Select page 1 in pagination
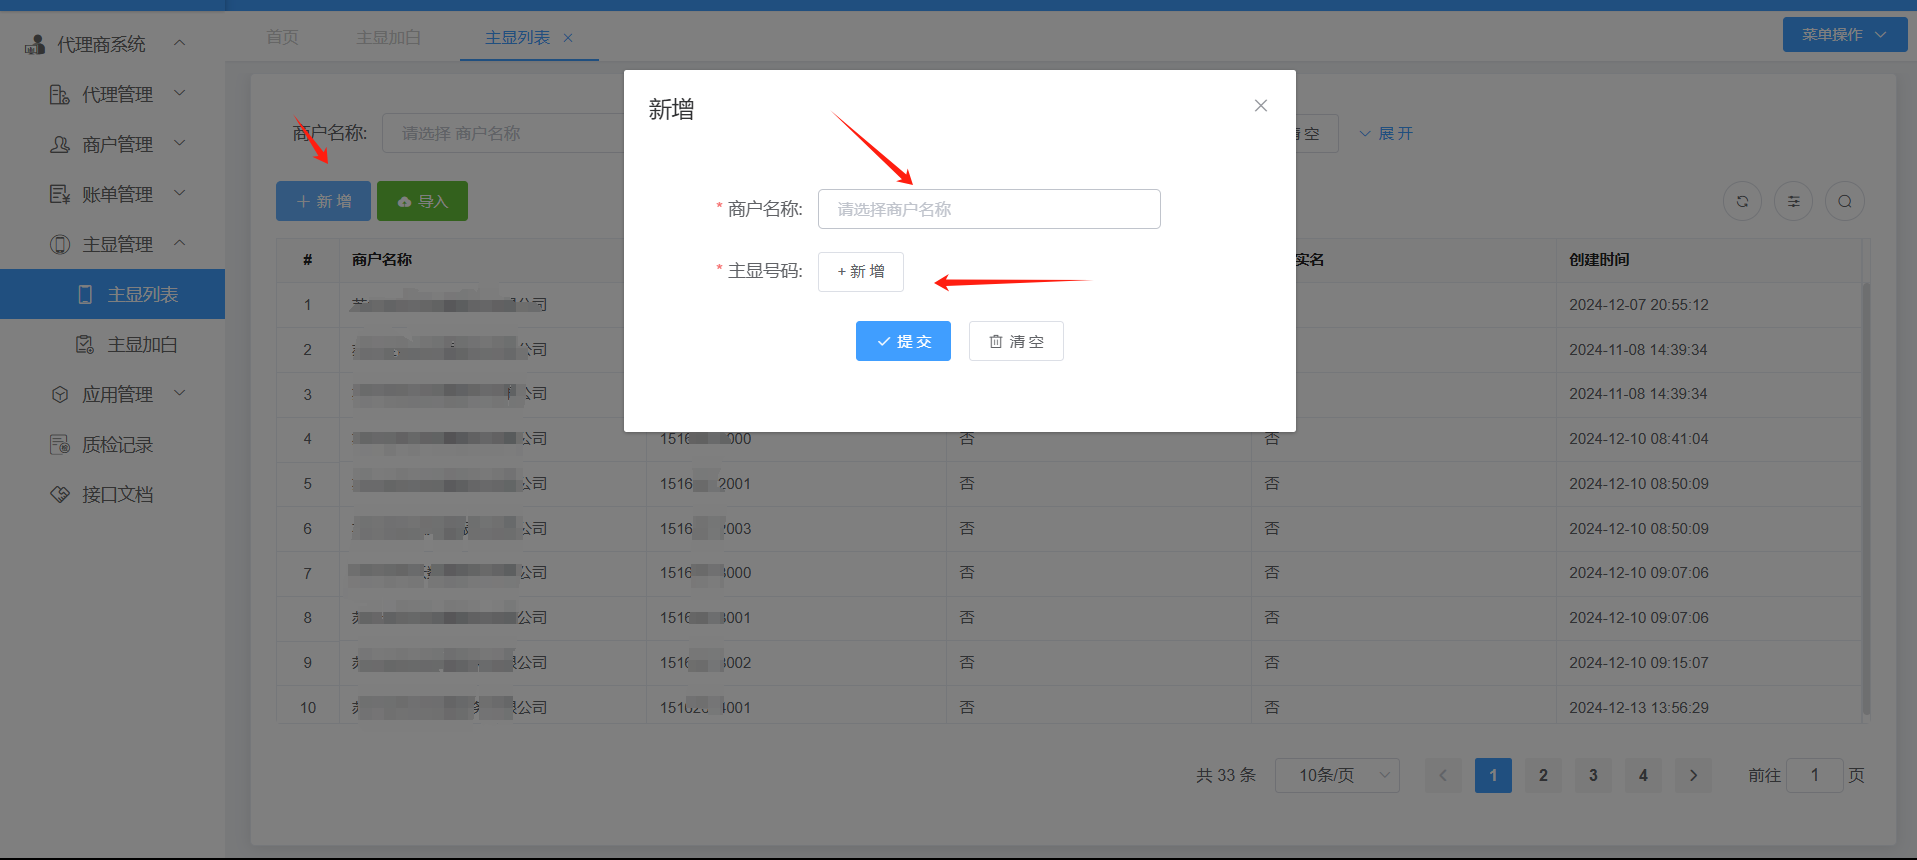This screenshot has height=860, width=1917. 1493,775
